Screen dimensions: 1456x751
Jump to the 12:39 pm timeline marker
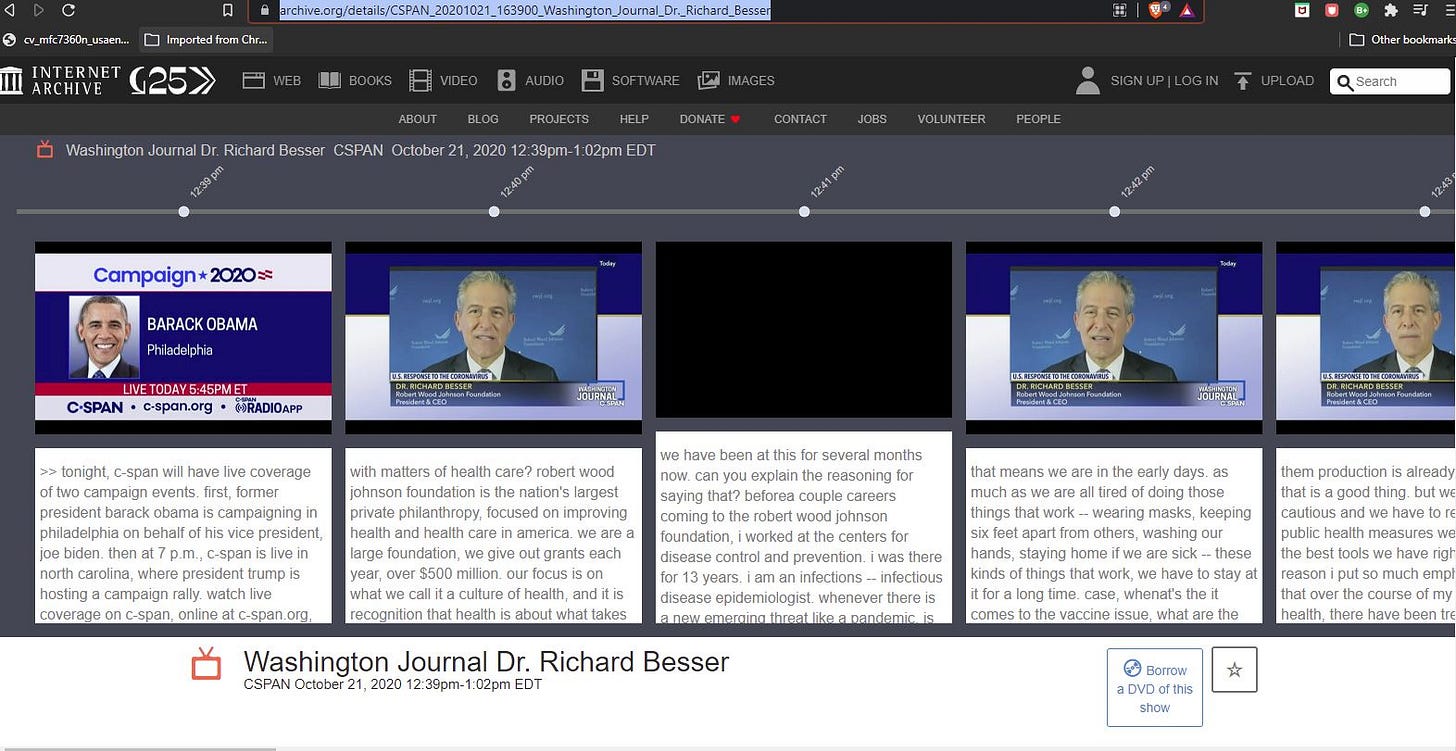click(x=183, y=212)
